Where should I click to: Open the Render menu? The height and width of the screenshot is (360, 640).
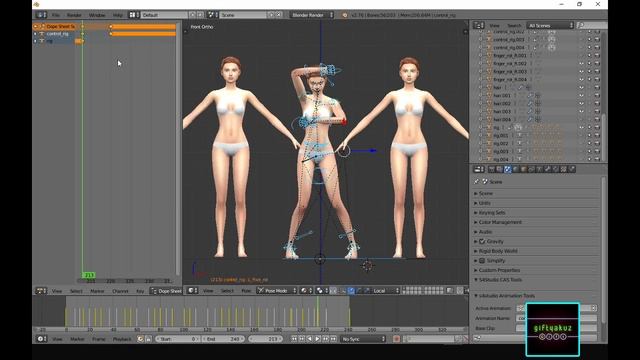pos(74,15)
